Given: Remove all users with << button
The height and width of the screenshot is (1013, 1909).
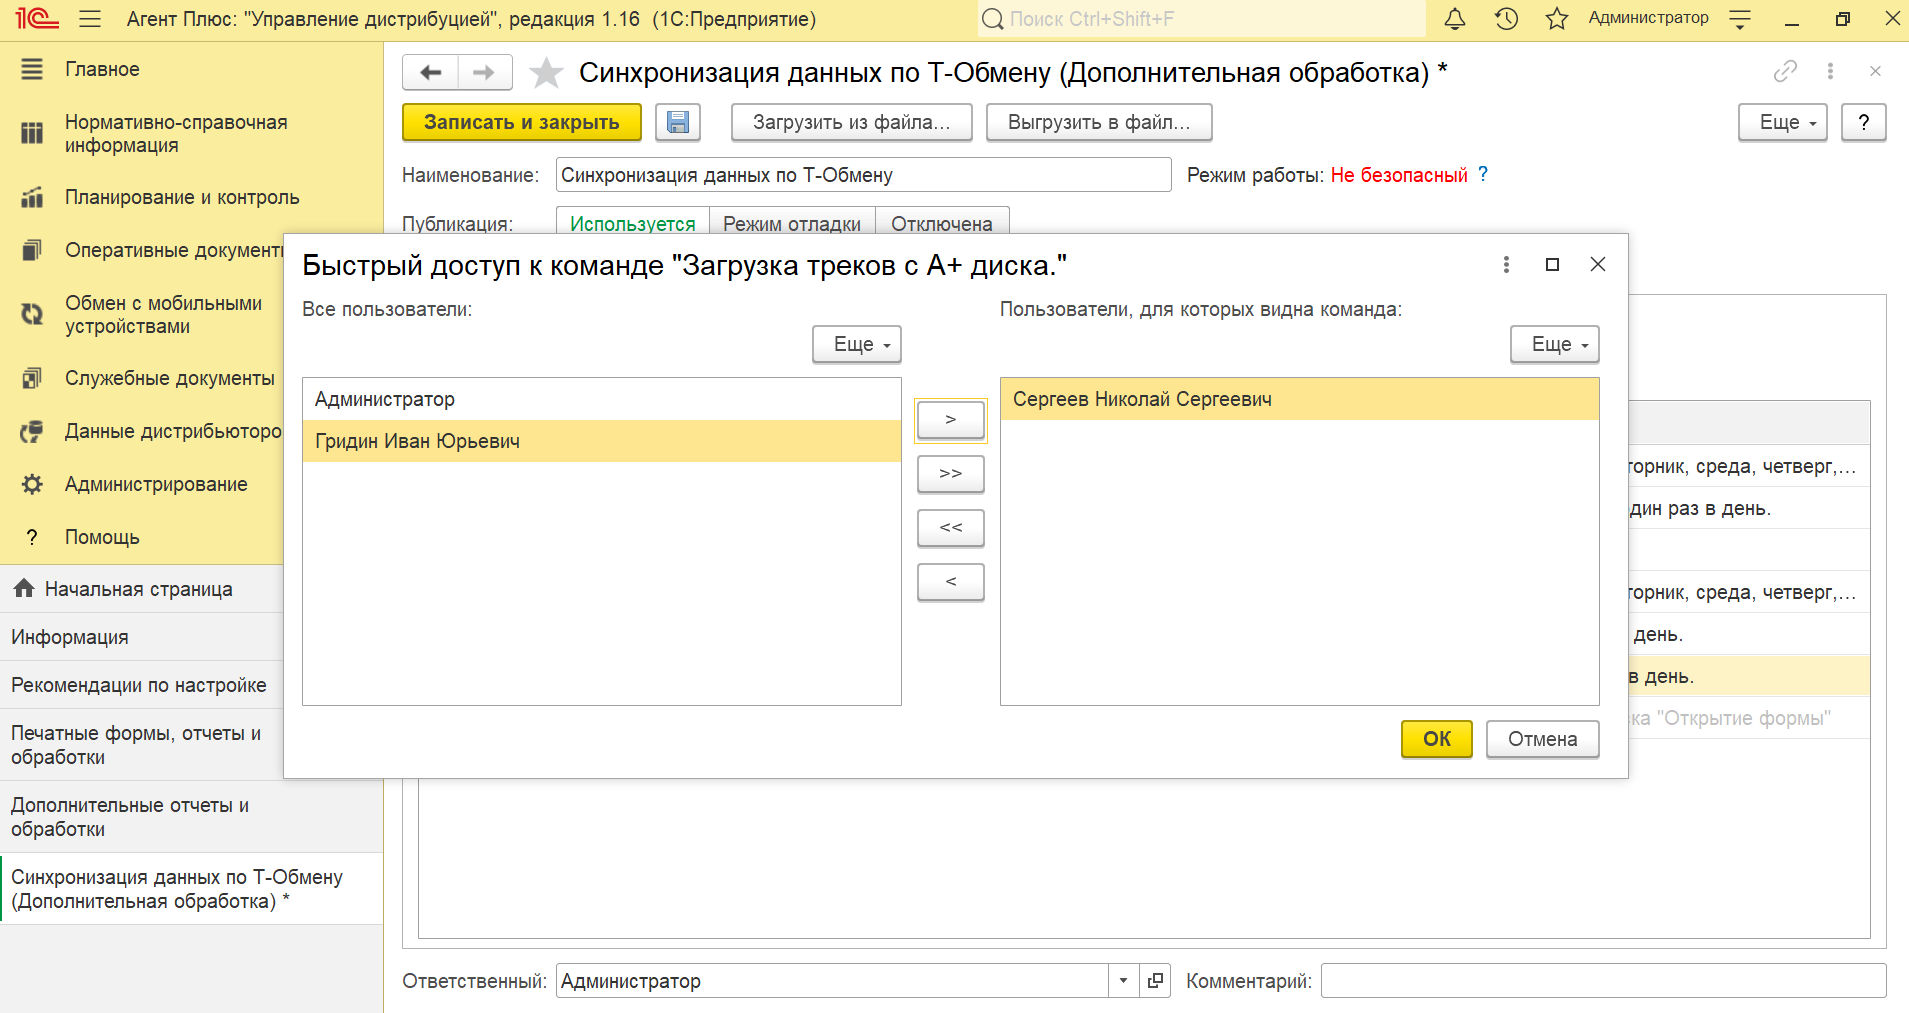Looking at the screenshot, I should 951,528.
